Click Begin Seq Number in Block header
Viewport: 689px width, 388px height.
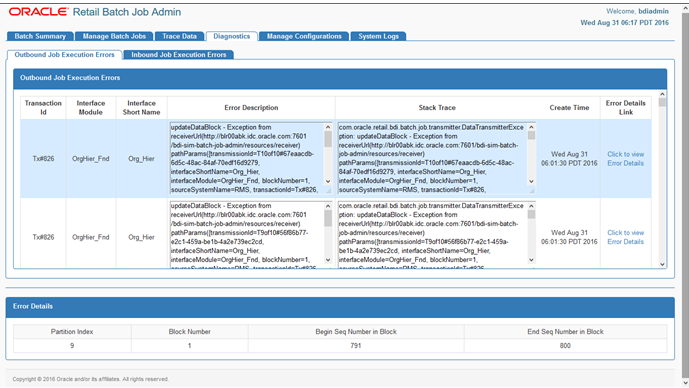tap(356, 332)
